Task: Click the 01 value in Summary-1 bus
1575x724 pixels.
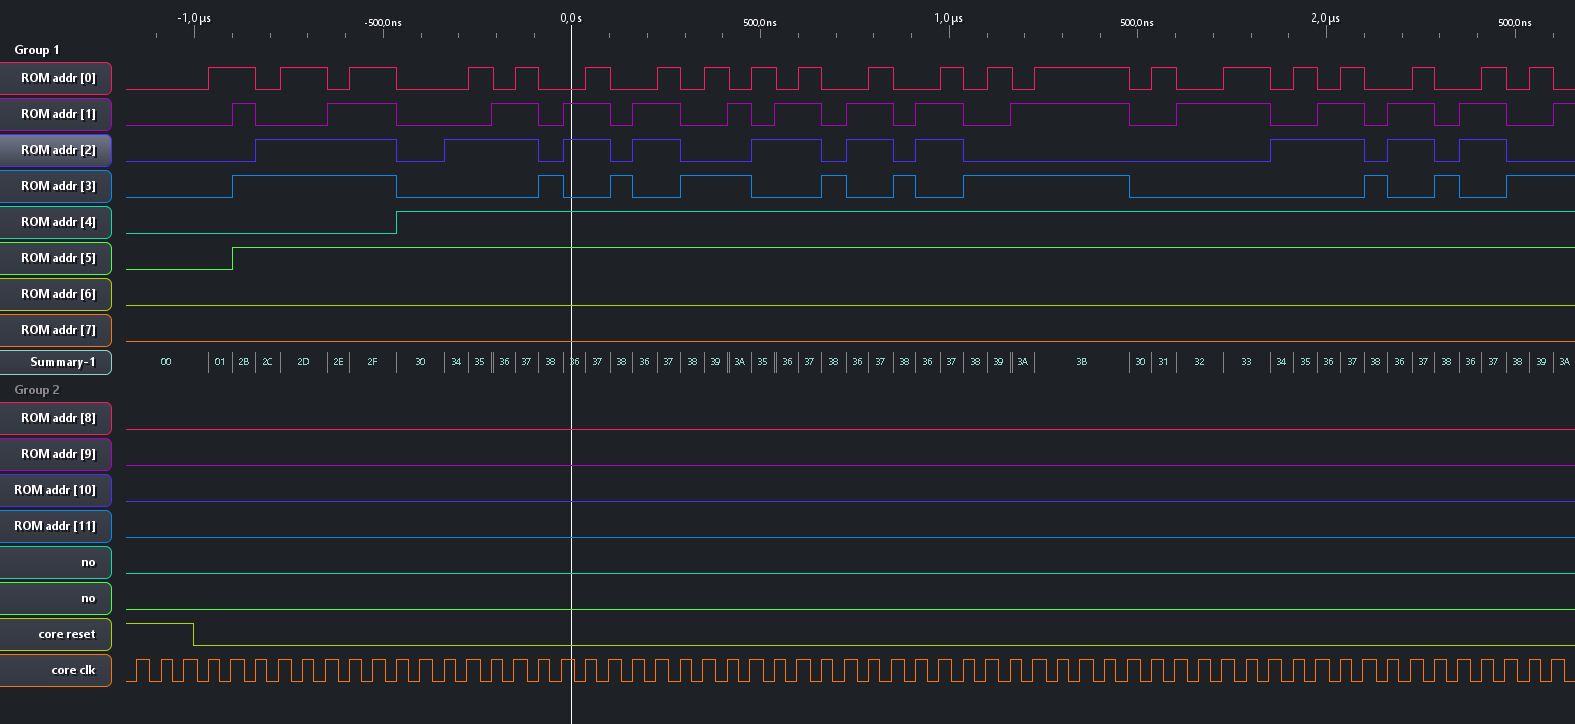Action: (x=220, y=362)
